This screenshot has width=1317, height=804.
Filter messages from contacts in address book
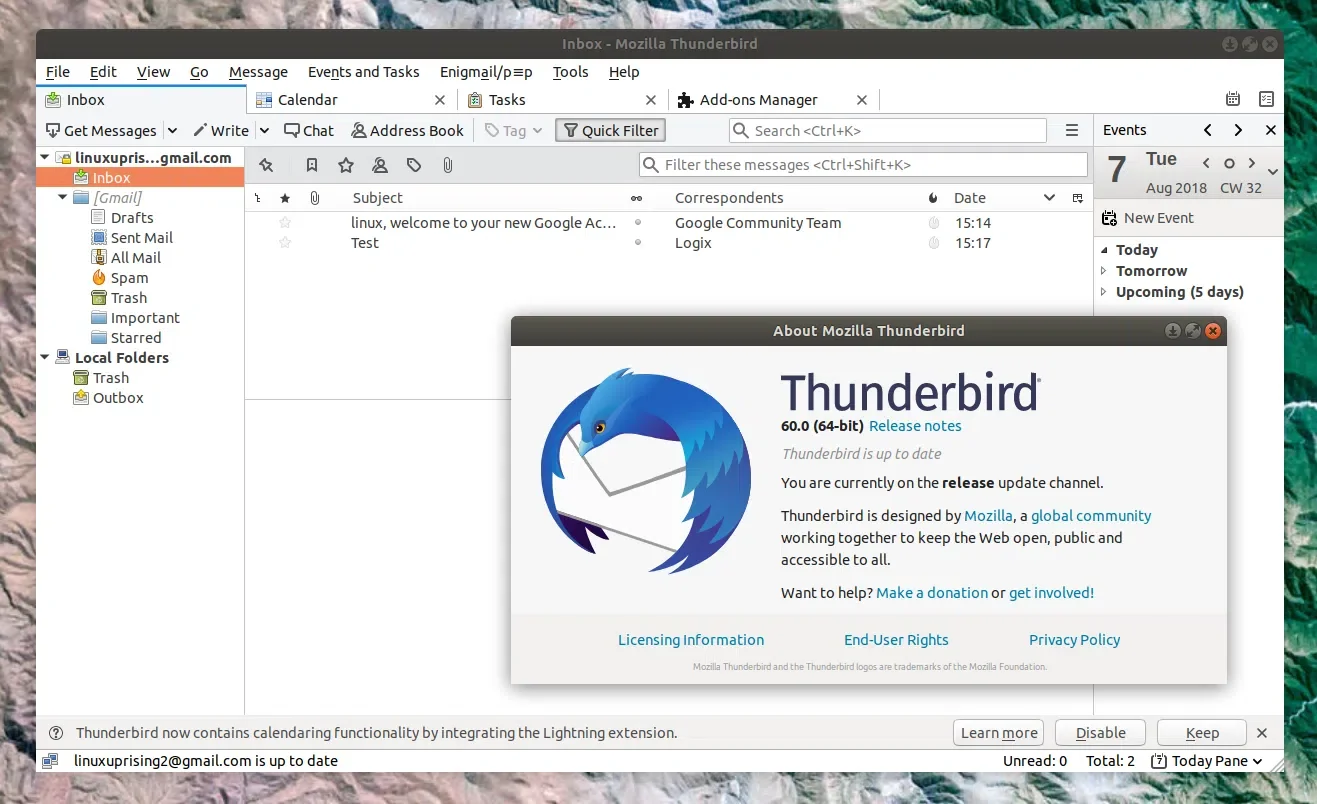(380, 165)
